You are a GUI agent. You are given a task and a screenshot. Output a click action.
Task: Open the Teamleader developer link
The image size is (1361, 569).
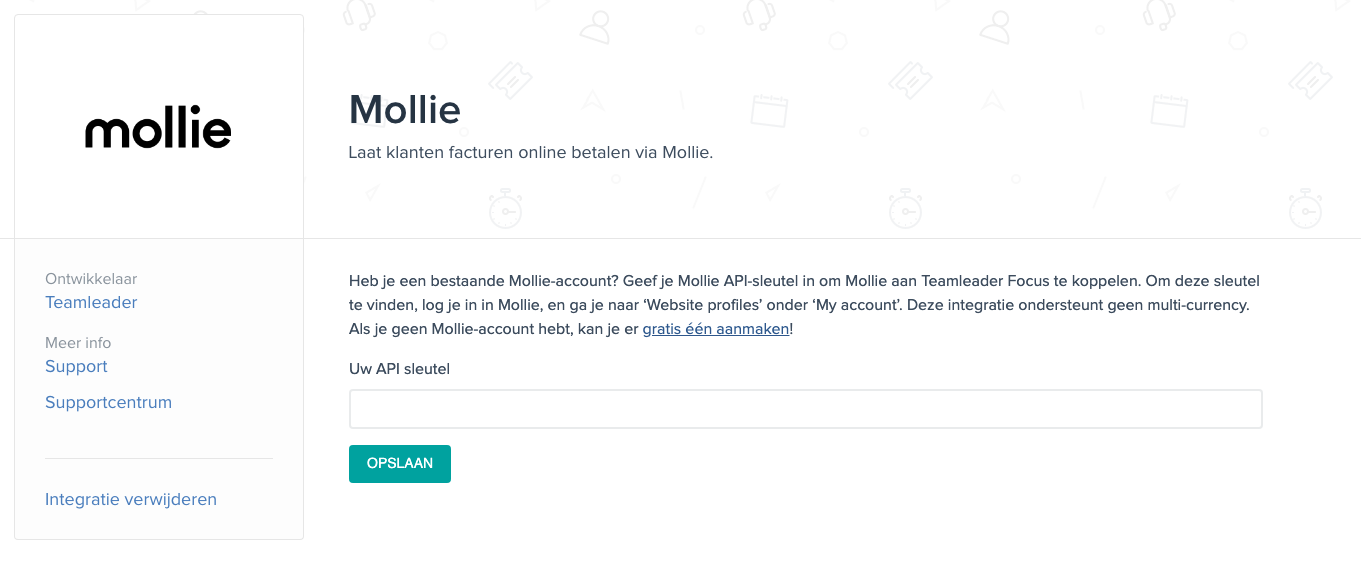(x=91, y=302)
